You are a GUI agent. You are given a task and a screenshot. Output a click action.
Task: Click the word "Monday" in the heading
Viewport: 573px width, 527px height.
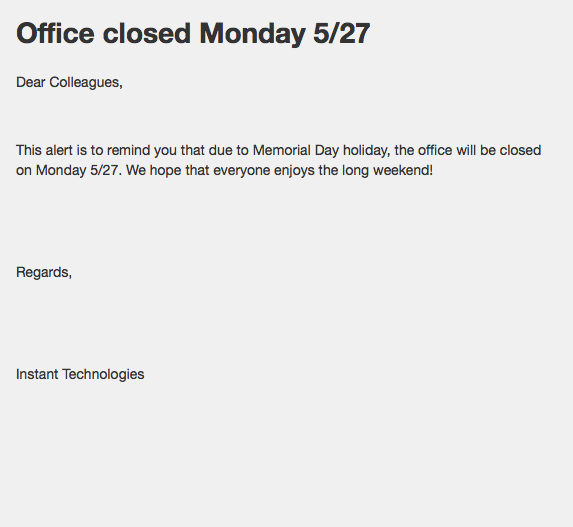point(252,35)
